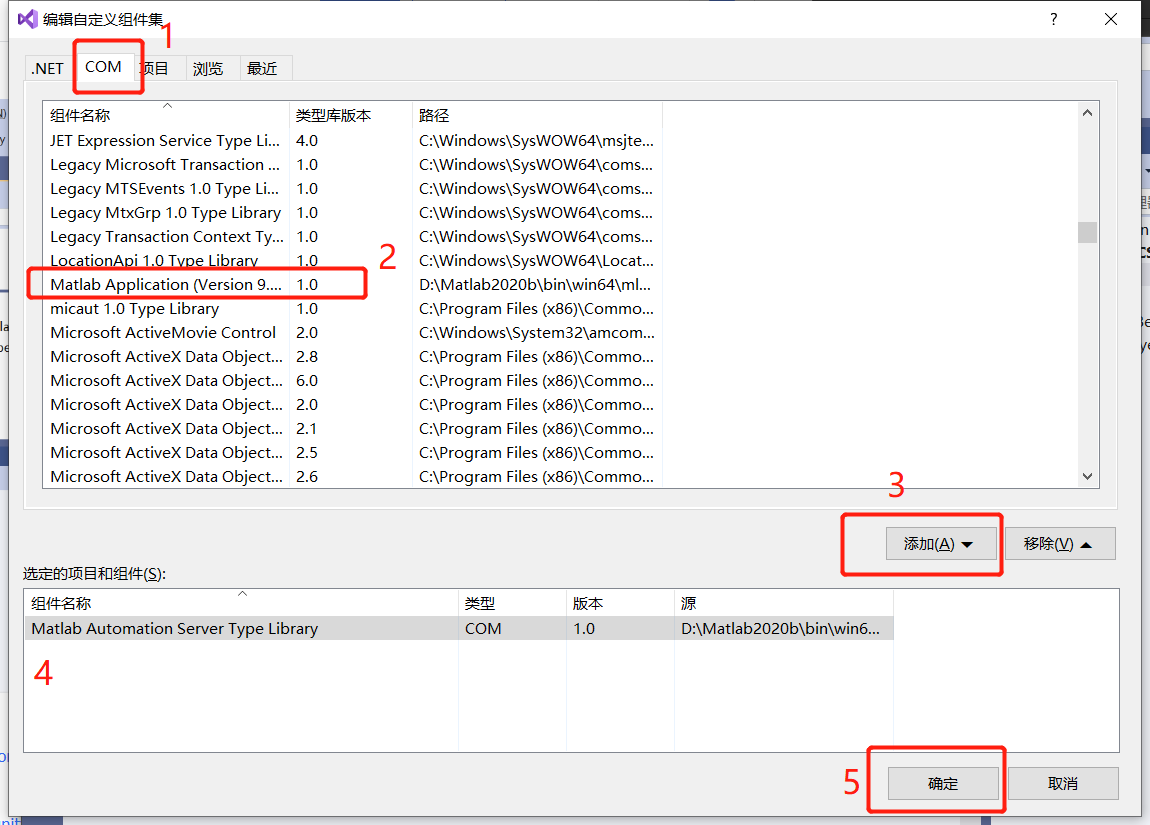This screenshot has width=1150, height=825.
Task: Click the Visual Studio logo icon
Action: (28, 19)
